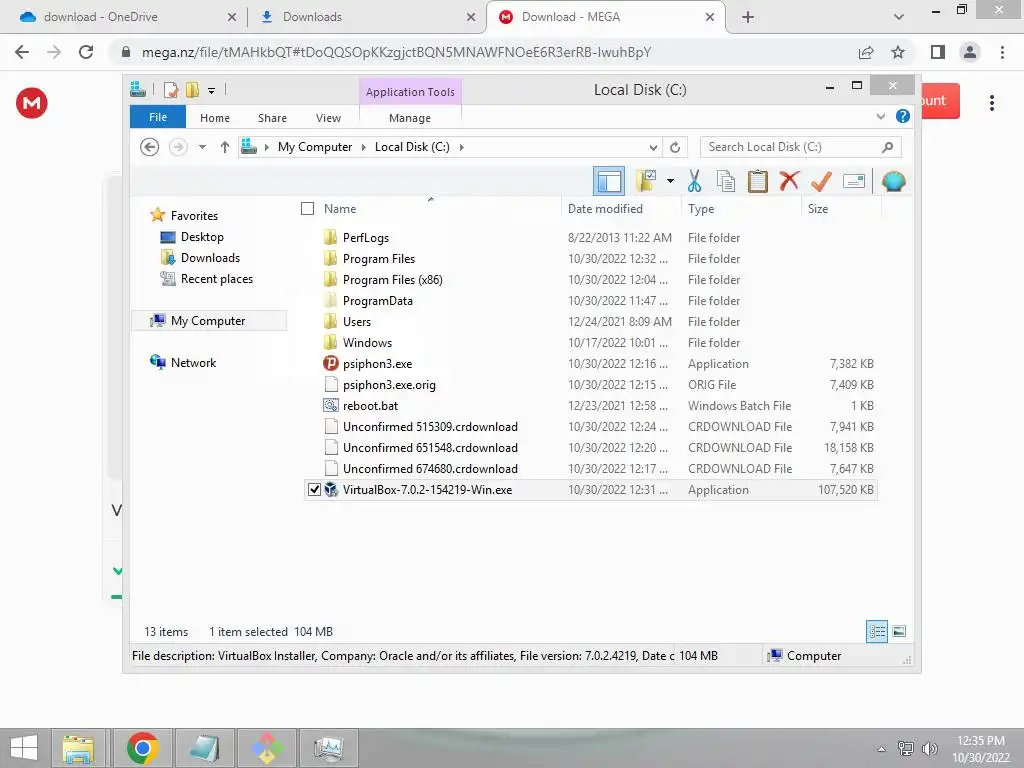Click the red X Delete icon

pos(789,180)
